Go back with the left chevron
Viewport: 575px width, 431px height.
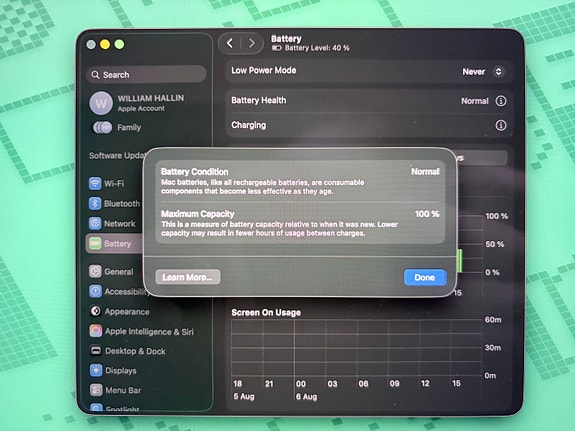point(230,44)
